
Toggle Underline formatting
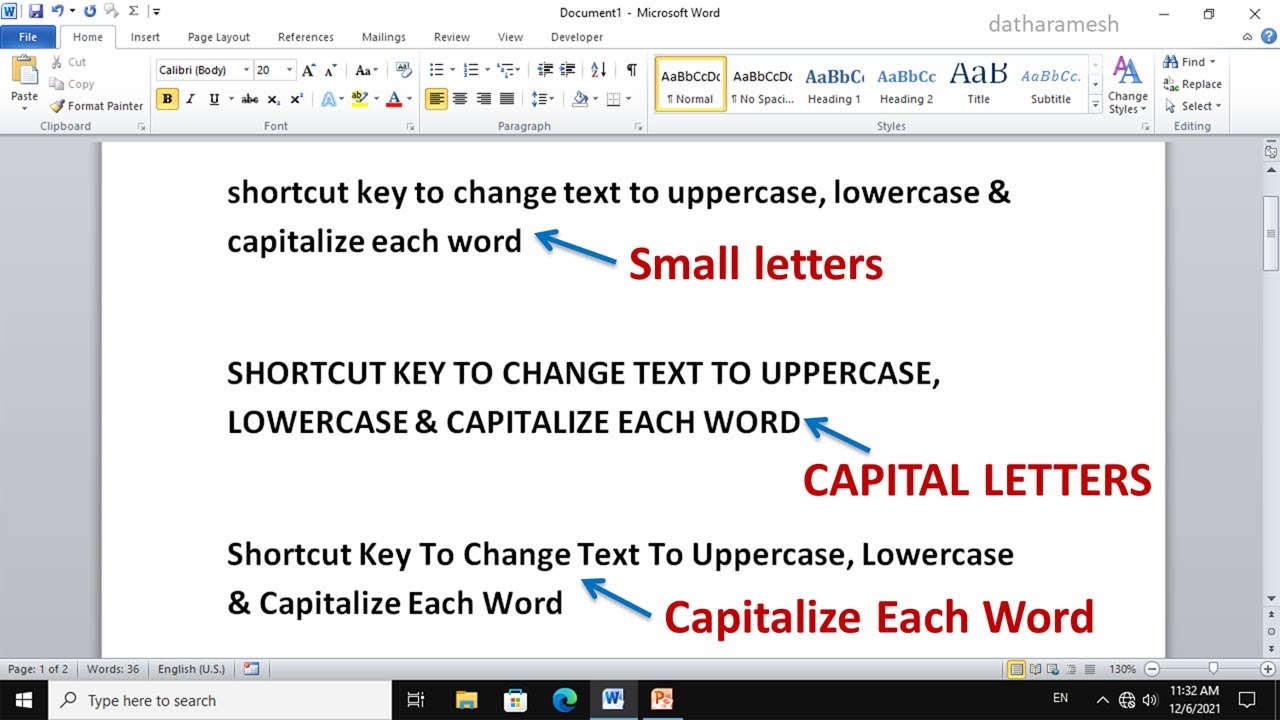[214, 99]
